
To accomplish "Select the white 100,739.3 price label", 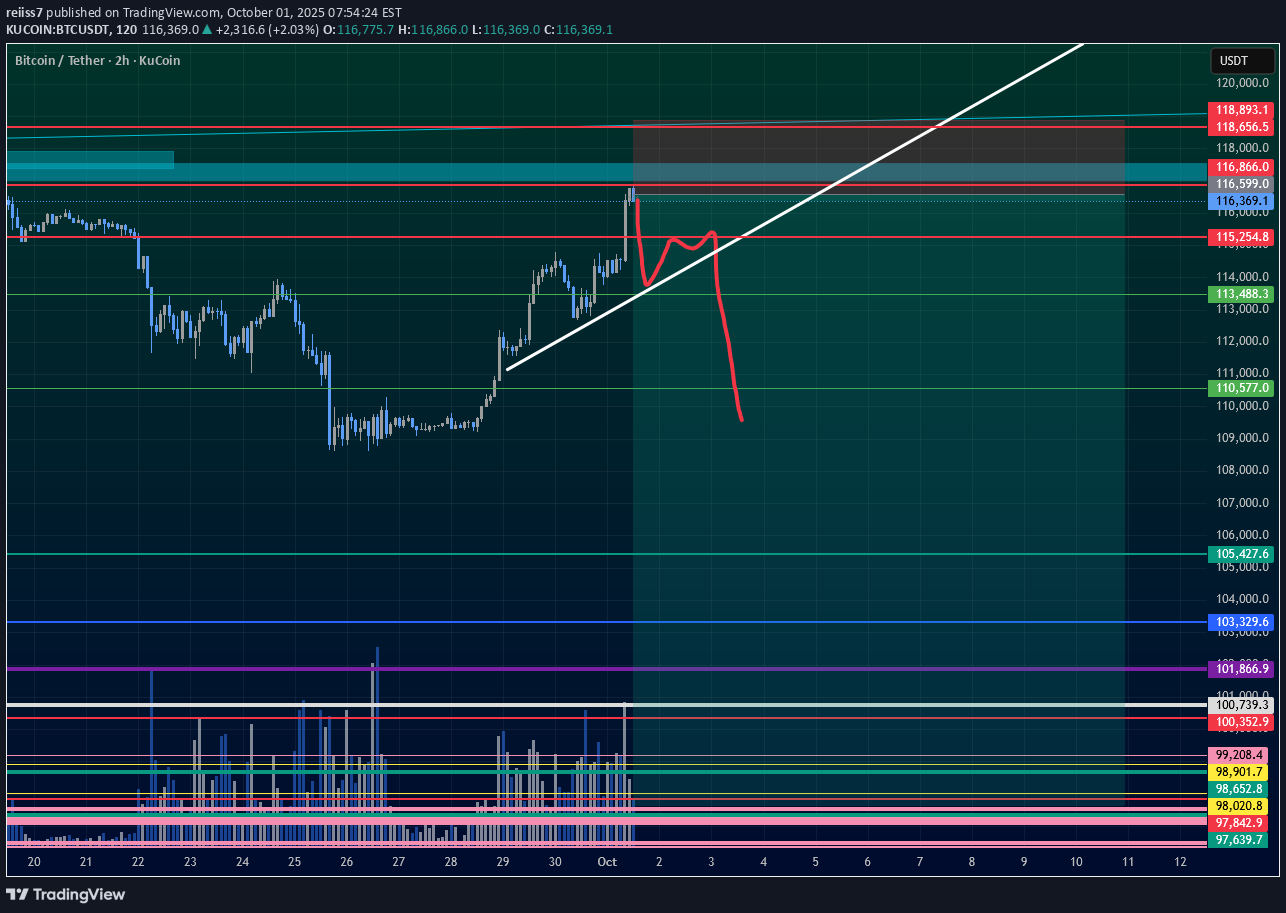I will tap(1240, 705).
